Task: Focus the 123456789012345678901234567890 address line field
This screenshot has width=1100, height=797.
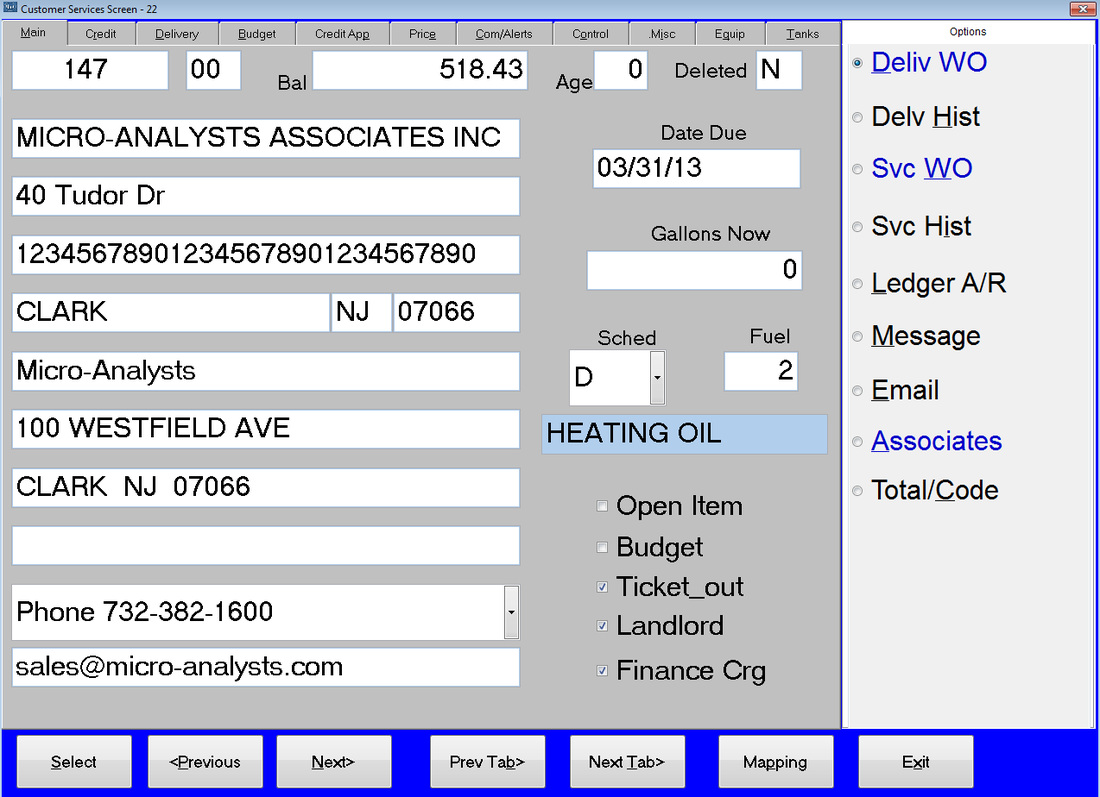Action: pos(265,255)
